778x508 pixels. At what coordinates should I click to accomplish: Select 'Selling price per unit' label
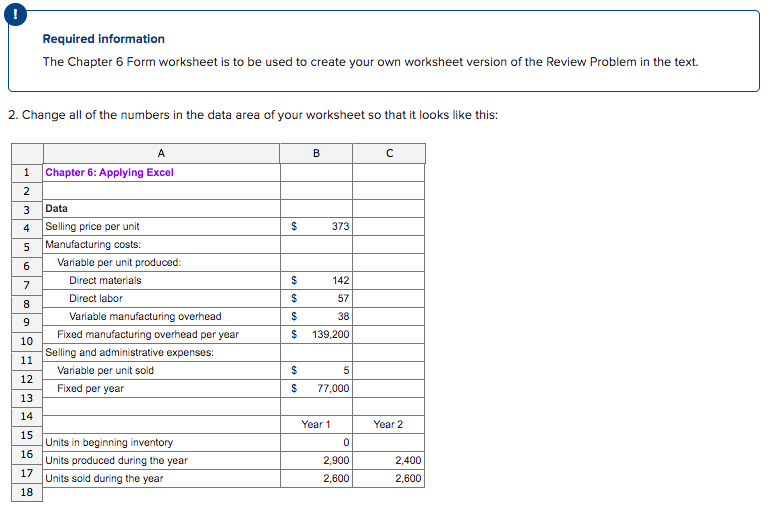(x=92, y=226)
